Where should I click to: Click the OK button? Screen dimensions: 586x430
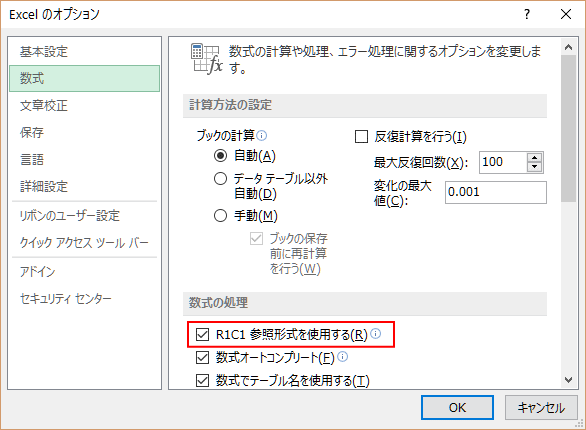point(457,408)
